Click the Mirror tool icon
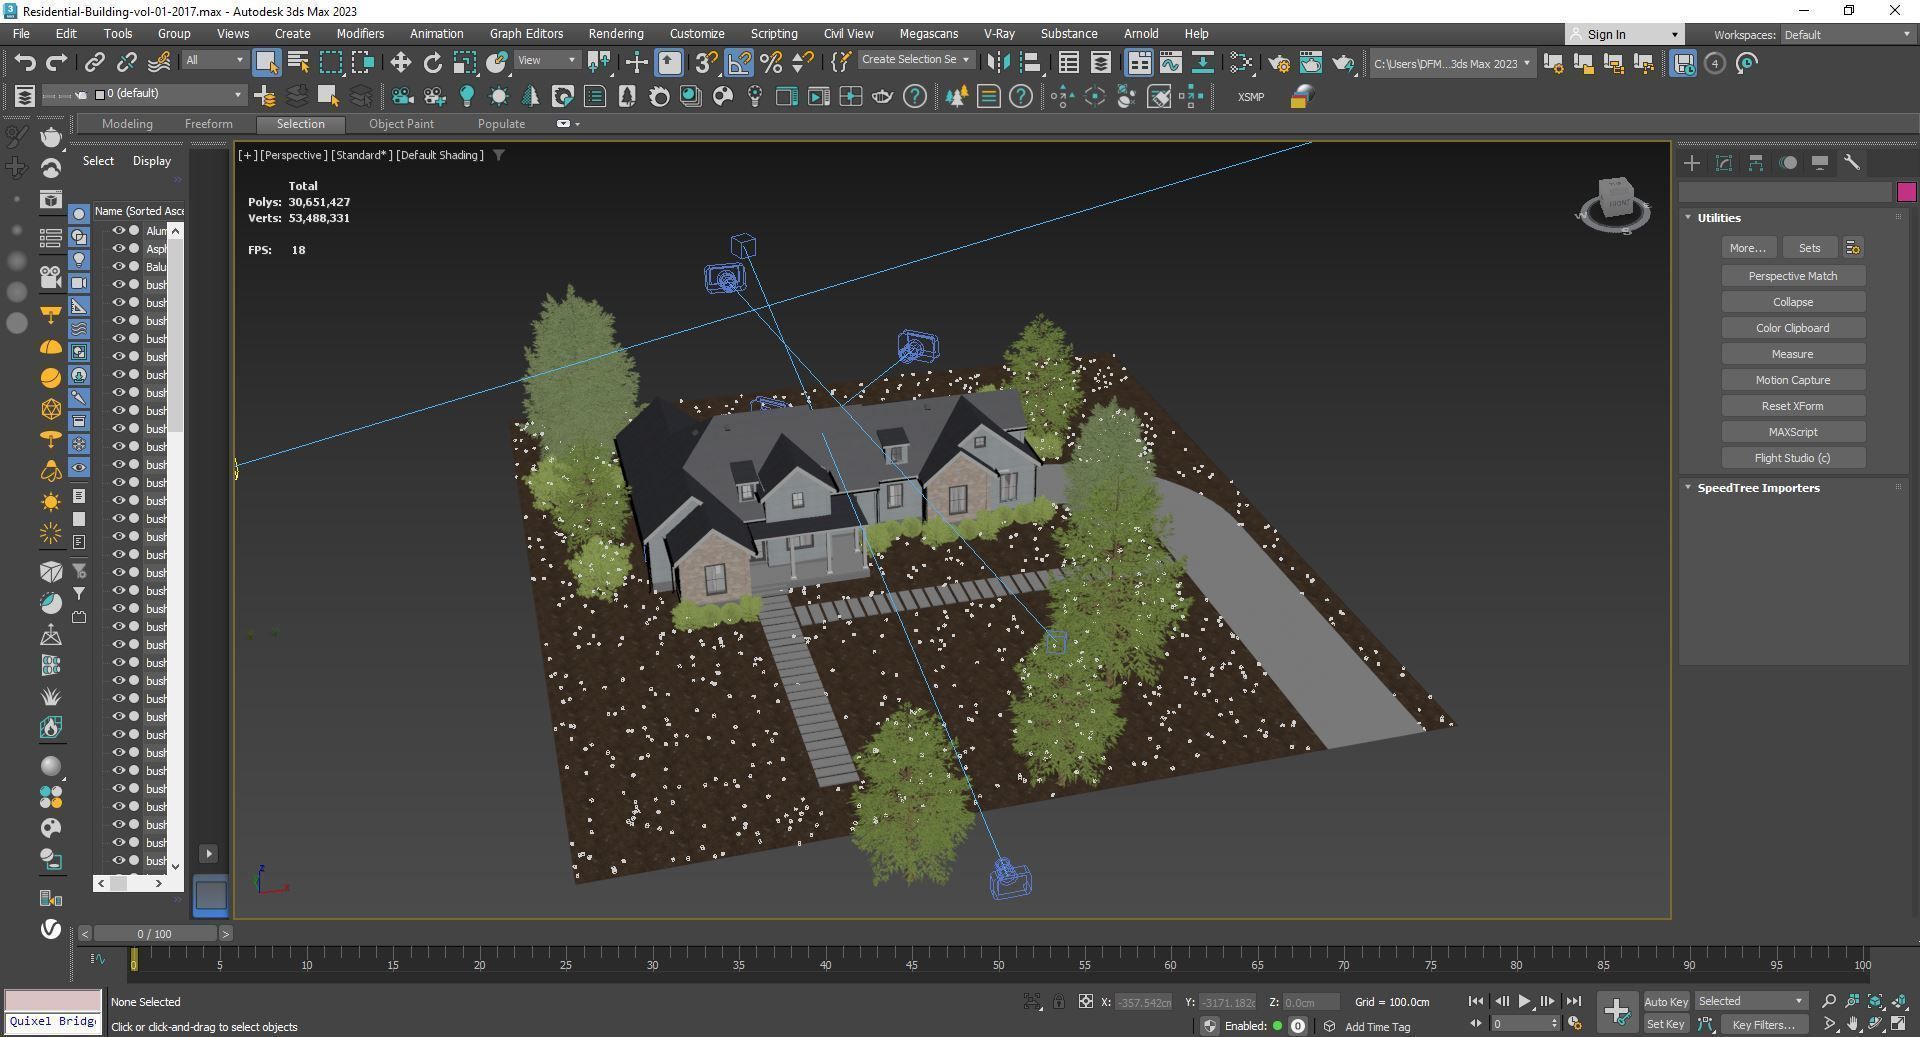 coord(998,63)
